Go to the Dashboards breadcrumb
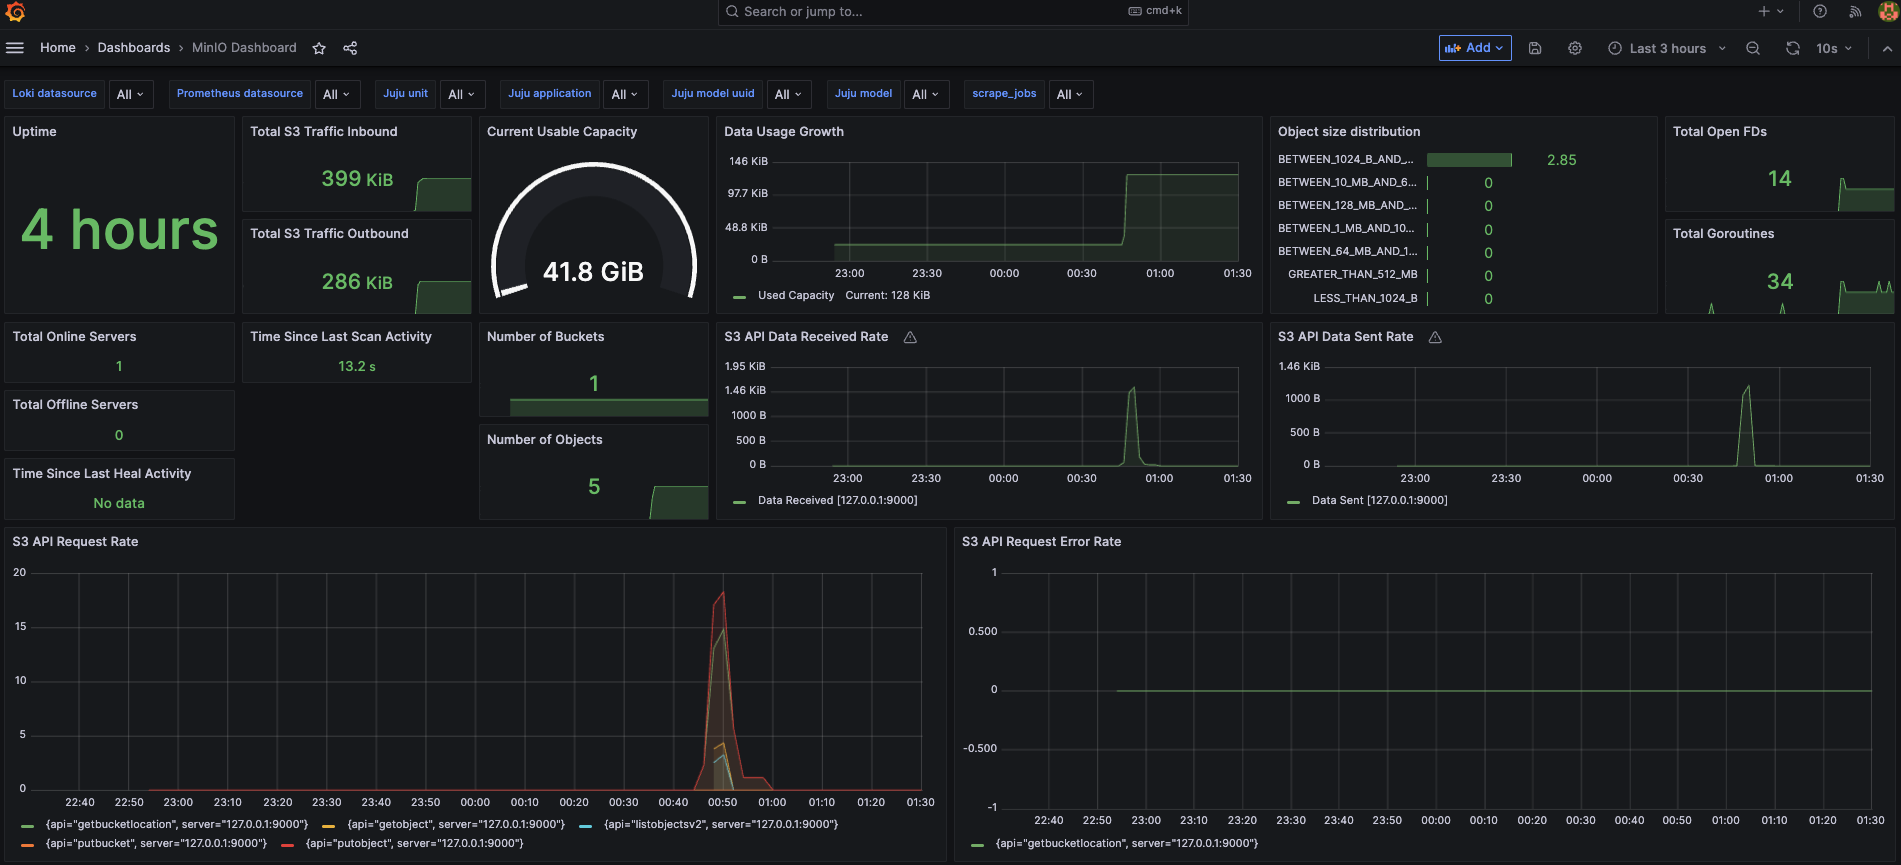 (134, 48)
